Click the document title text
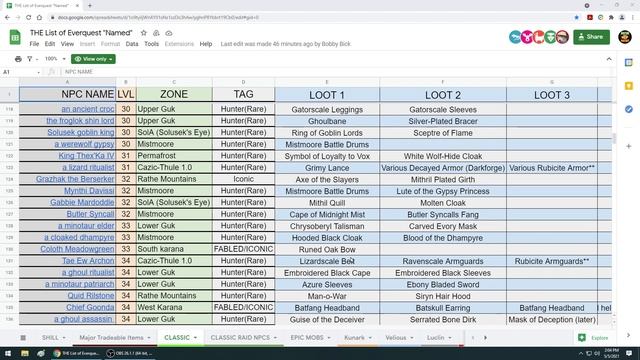The image size is (640, 360). [x=81, y=33]
